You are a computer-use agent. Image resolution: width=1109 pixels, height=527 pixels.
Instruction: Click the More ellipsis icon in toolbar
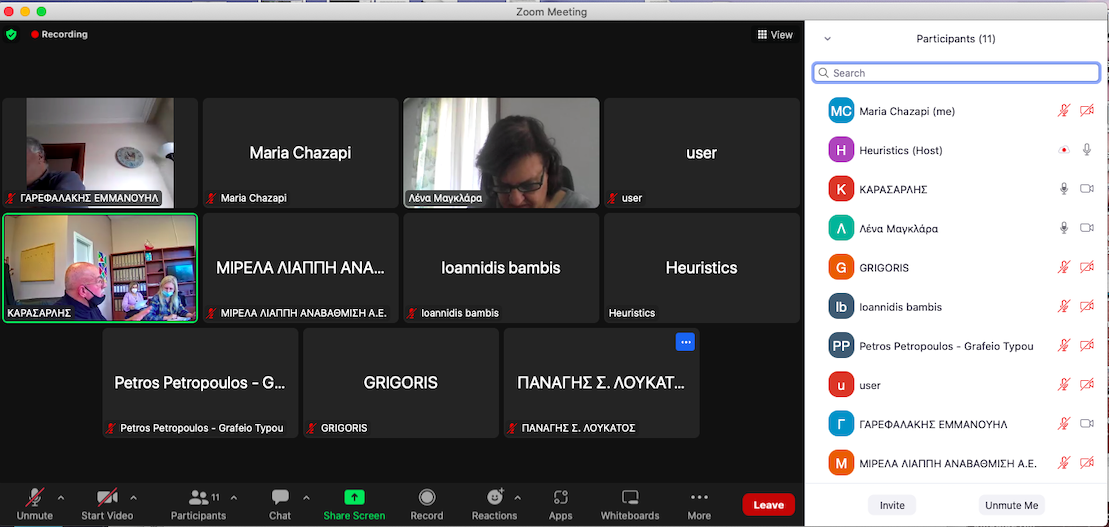699,497
